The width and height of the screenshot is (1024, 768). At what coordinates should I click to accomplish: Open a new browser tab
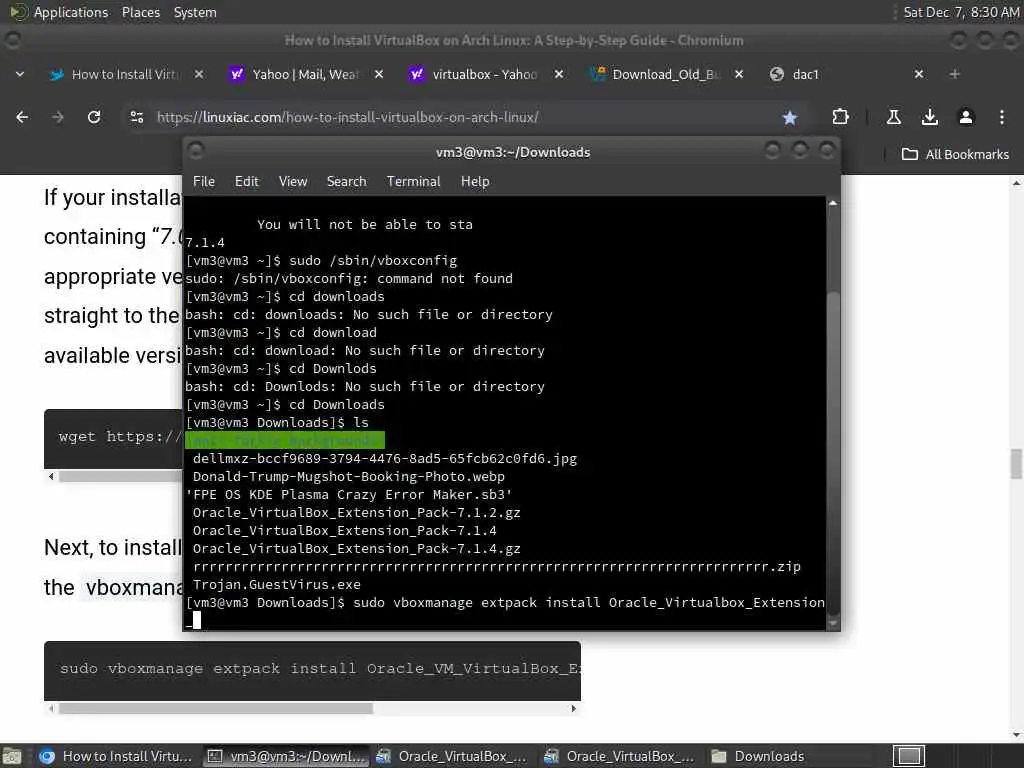click(955, 74)
